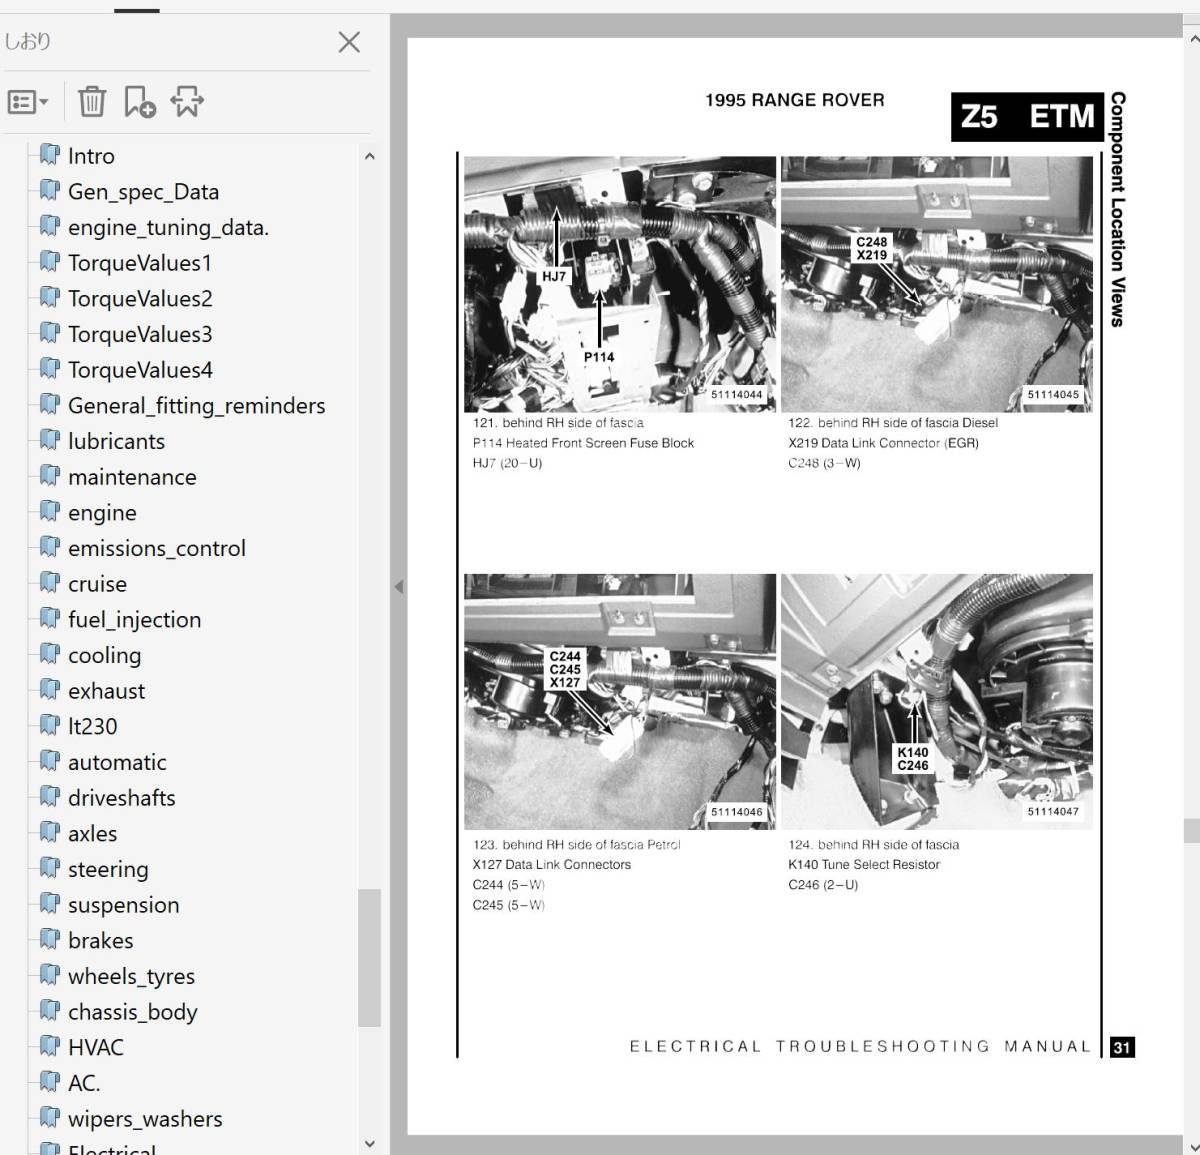
Task: Go to wipers_washers bookmark
Action: pyautogui.click(x=145, y=1119)
